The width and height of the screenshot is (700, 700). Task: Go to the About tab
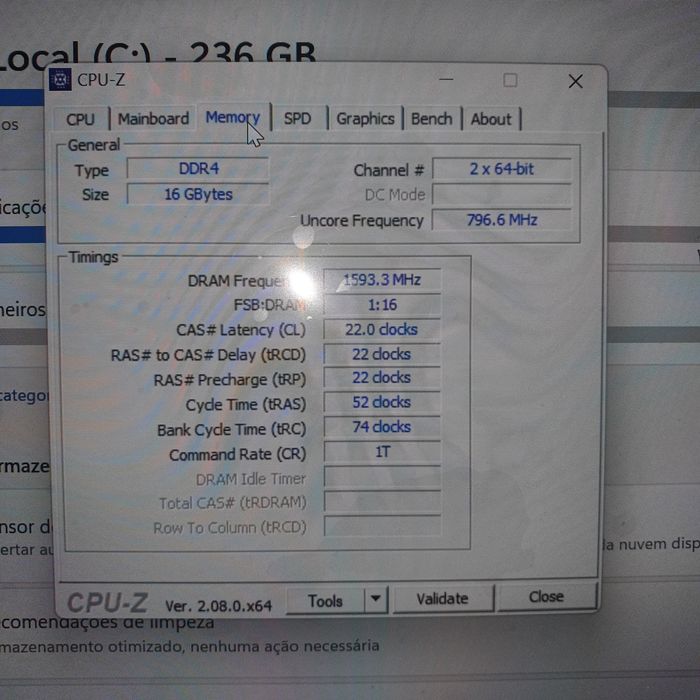pyautogui.click(x=491, y=119)
